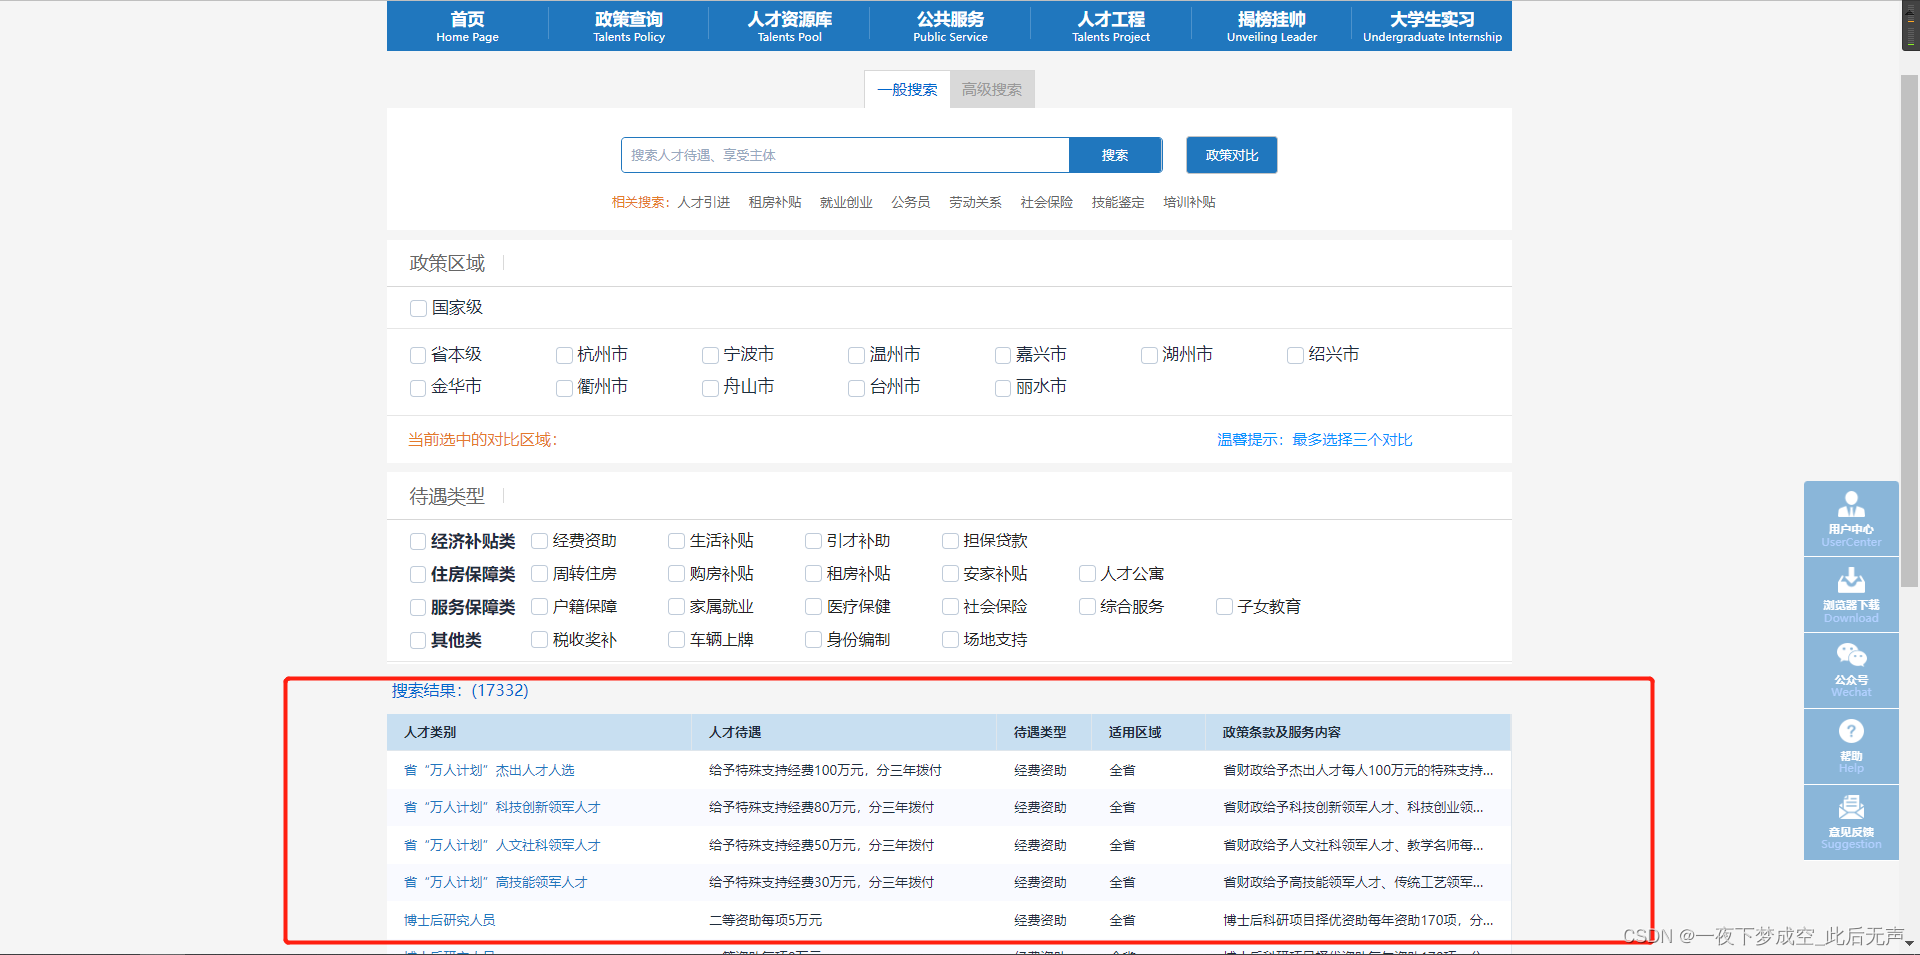1920x955 pixels.
Task: Open 省“万人计划”科技创新领军人才 result
Action: coord(502,807)
